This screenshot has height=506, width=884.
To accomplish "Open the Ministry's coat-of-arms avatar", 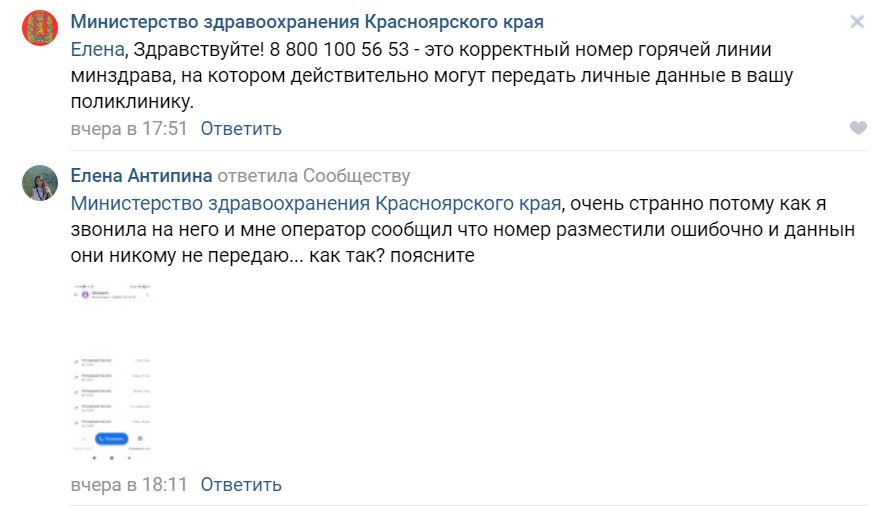I will pyautogui.click(x=39, y=28).
